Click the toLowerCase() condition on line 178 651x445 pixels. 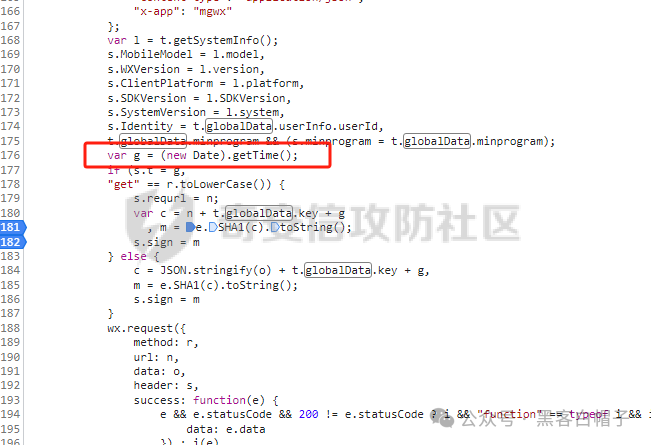click(x=219, y=184)
